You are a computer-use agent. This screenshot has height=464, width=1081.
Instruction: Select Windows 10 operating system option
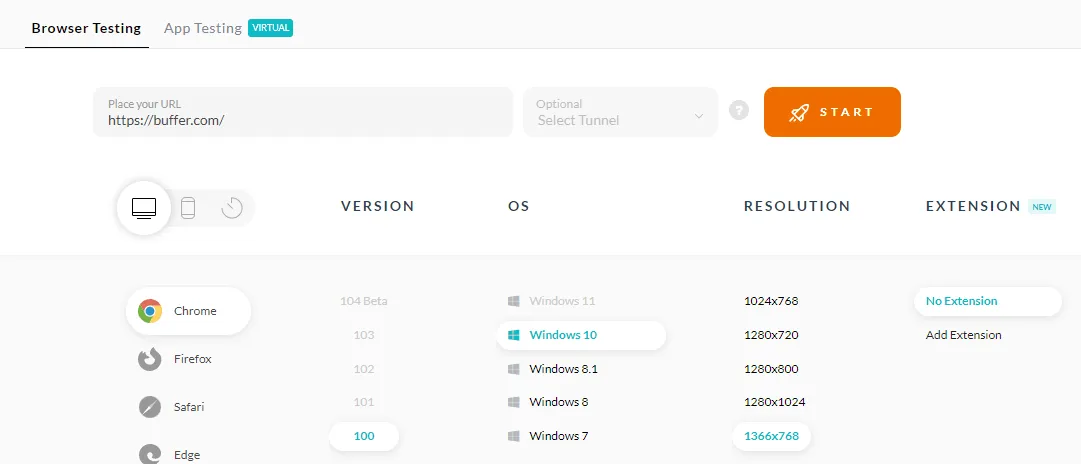(x=581, y=335)
